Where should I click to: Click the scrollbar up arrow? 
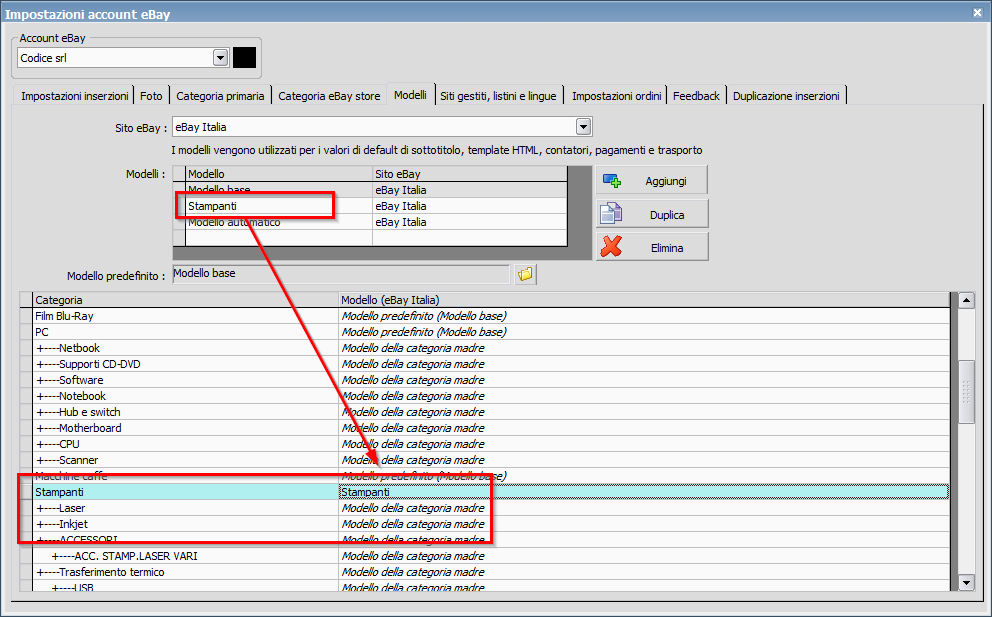[x=966, y=301]
